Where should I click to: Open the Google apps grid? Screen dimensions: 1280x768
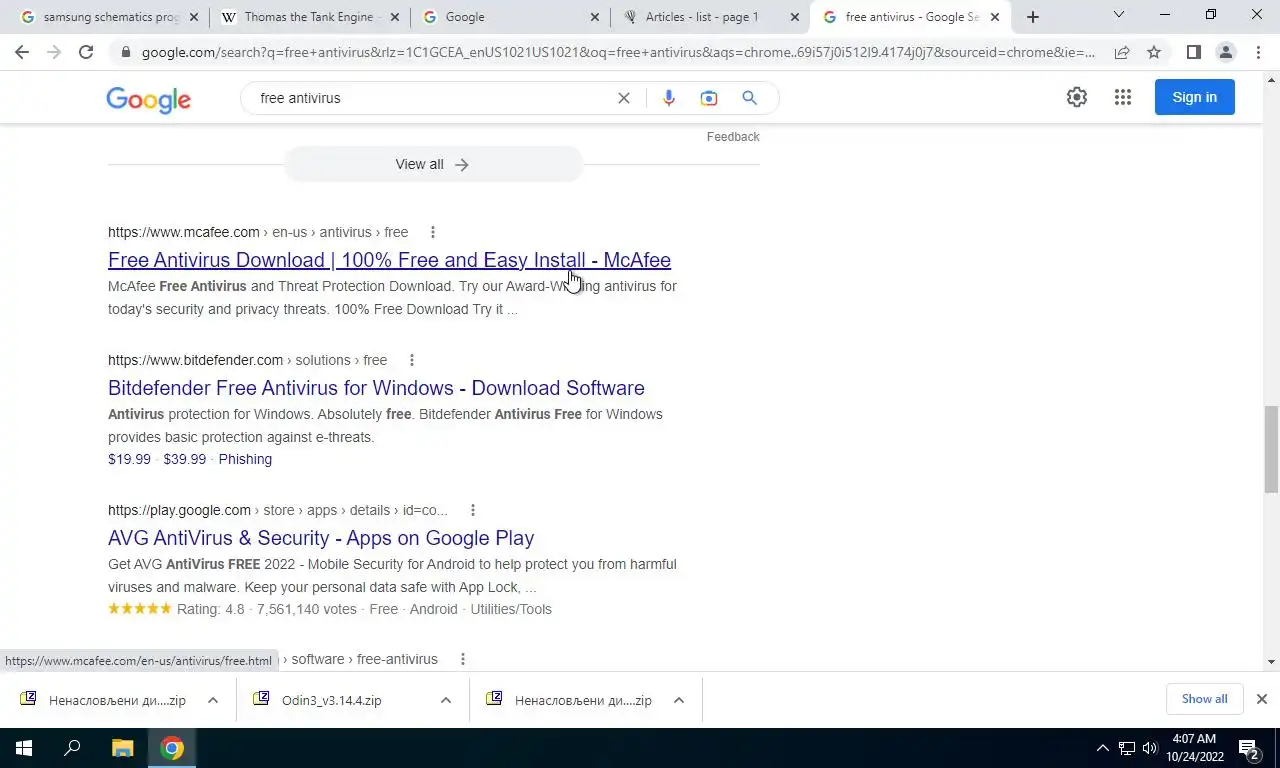pyautogui.click(x=1123, y=97)
